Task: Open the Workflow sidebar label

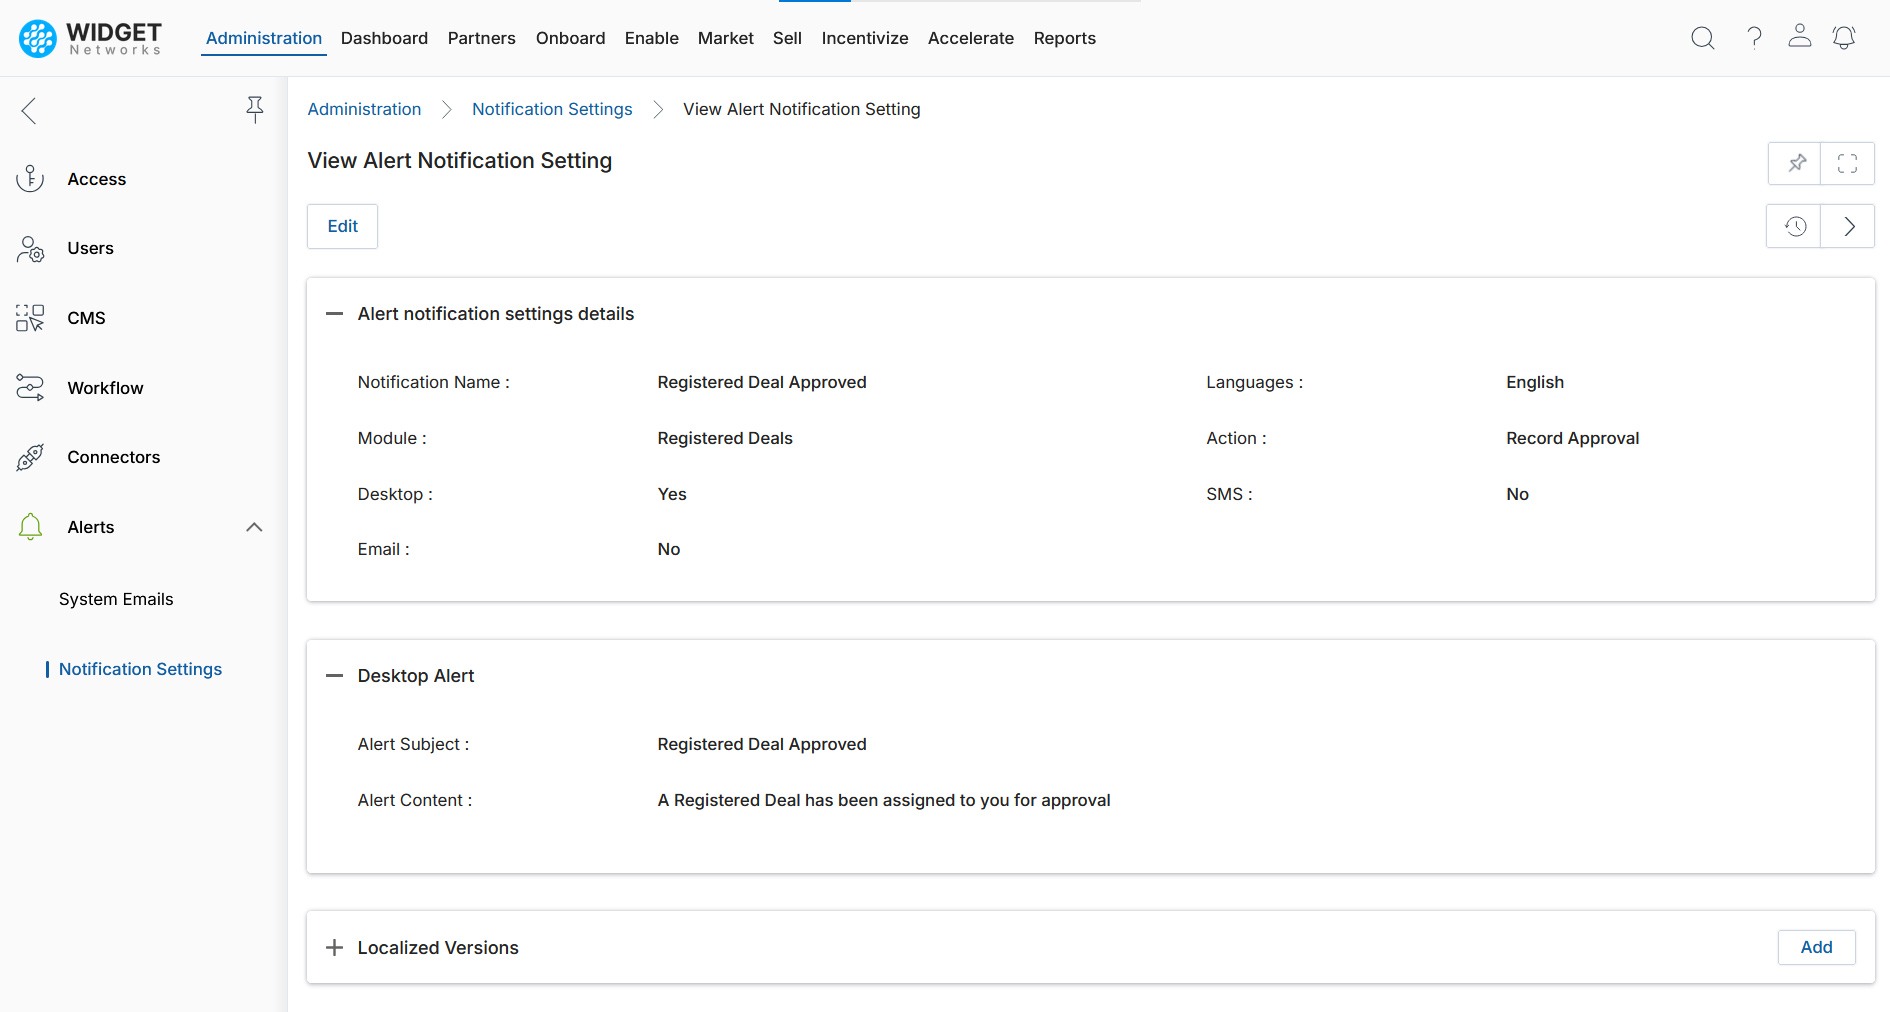Action: 105,388
